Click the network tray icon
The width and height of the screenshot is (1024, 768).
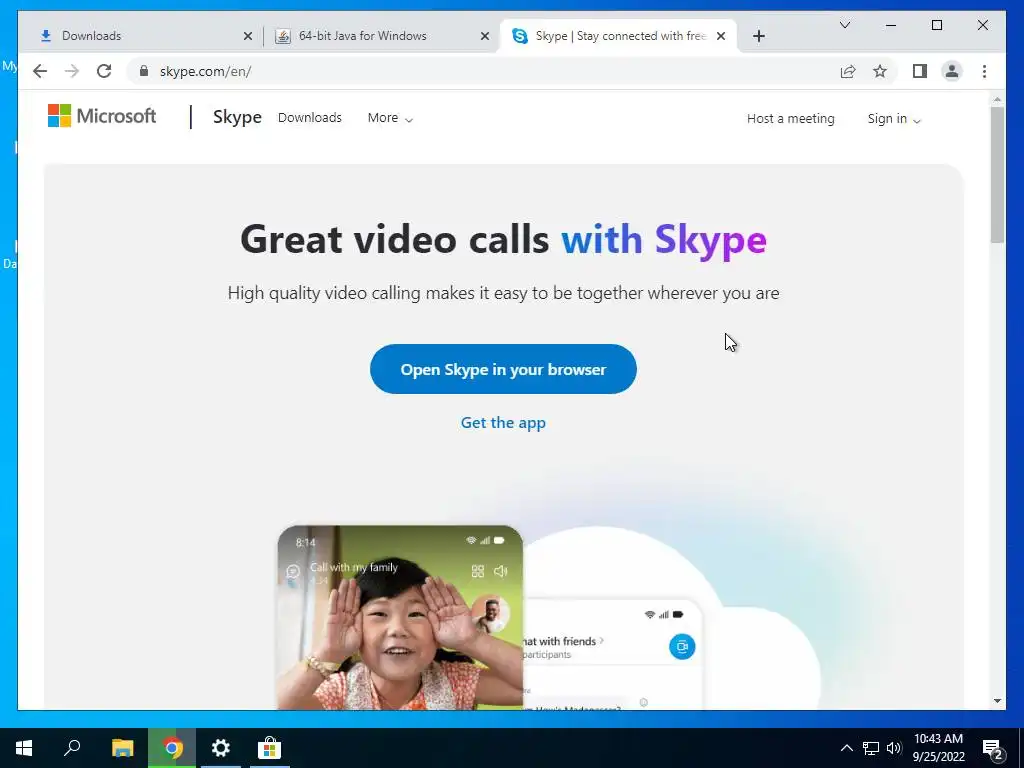[871, 748]
